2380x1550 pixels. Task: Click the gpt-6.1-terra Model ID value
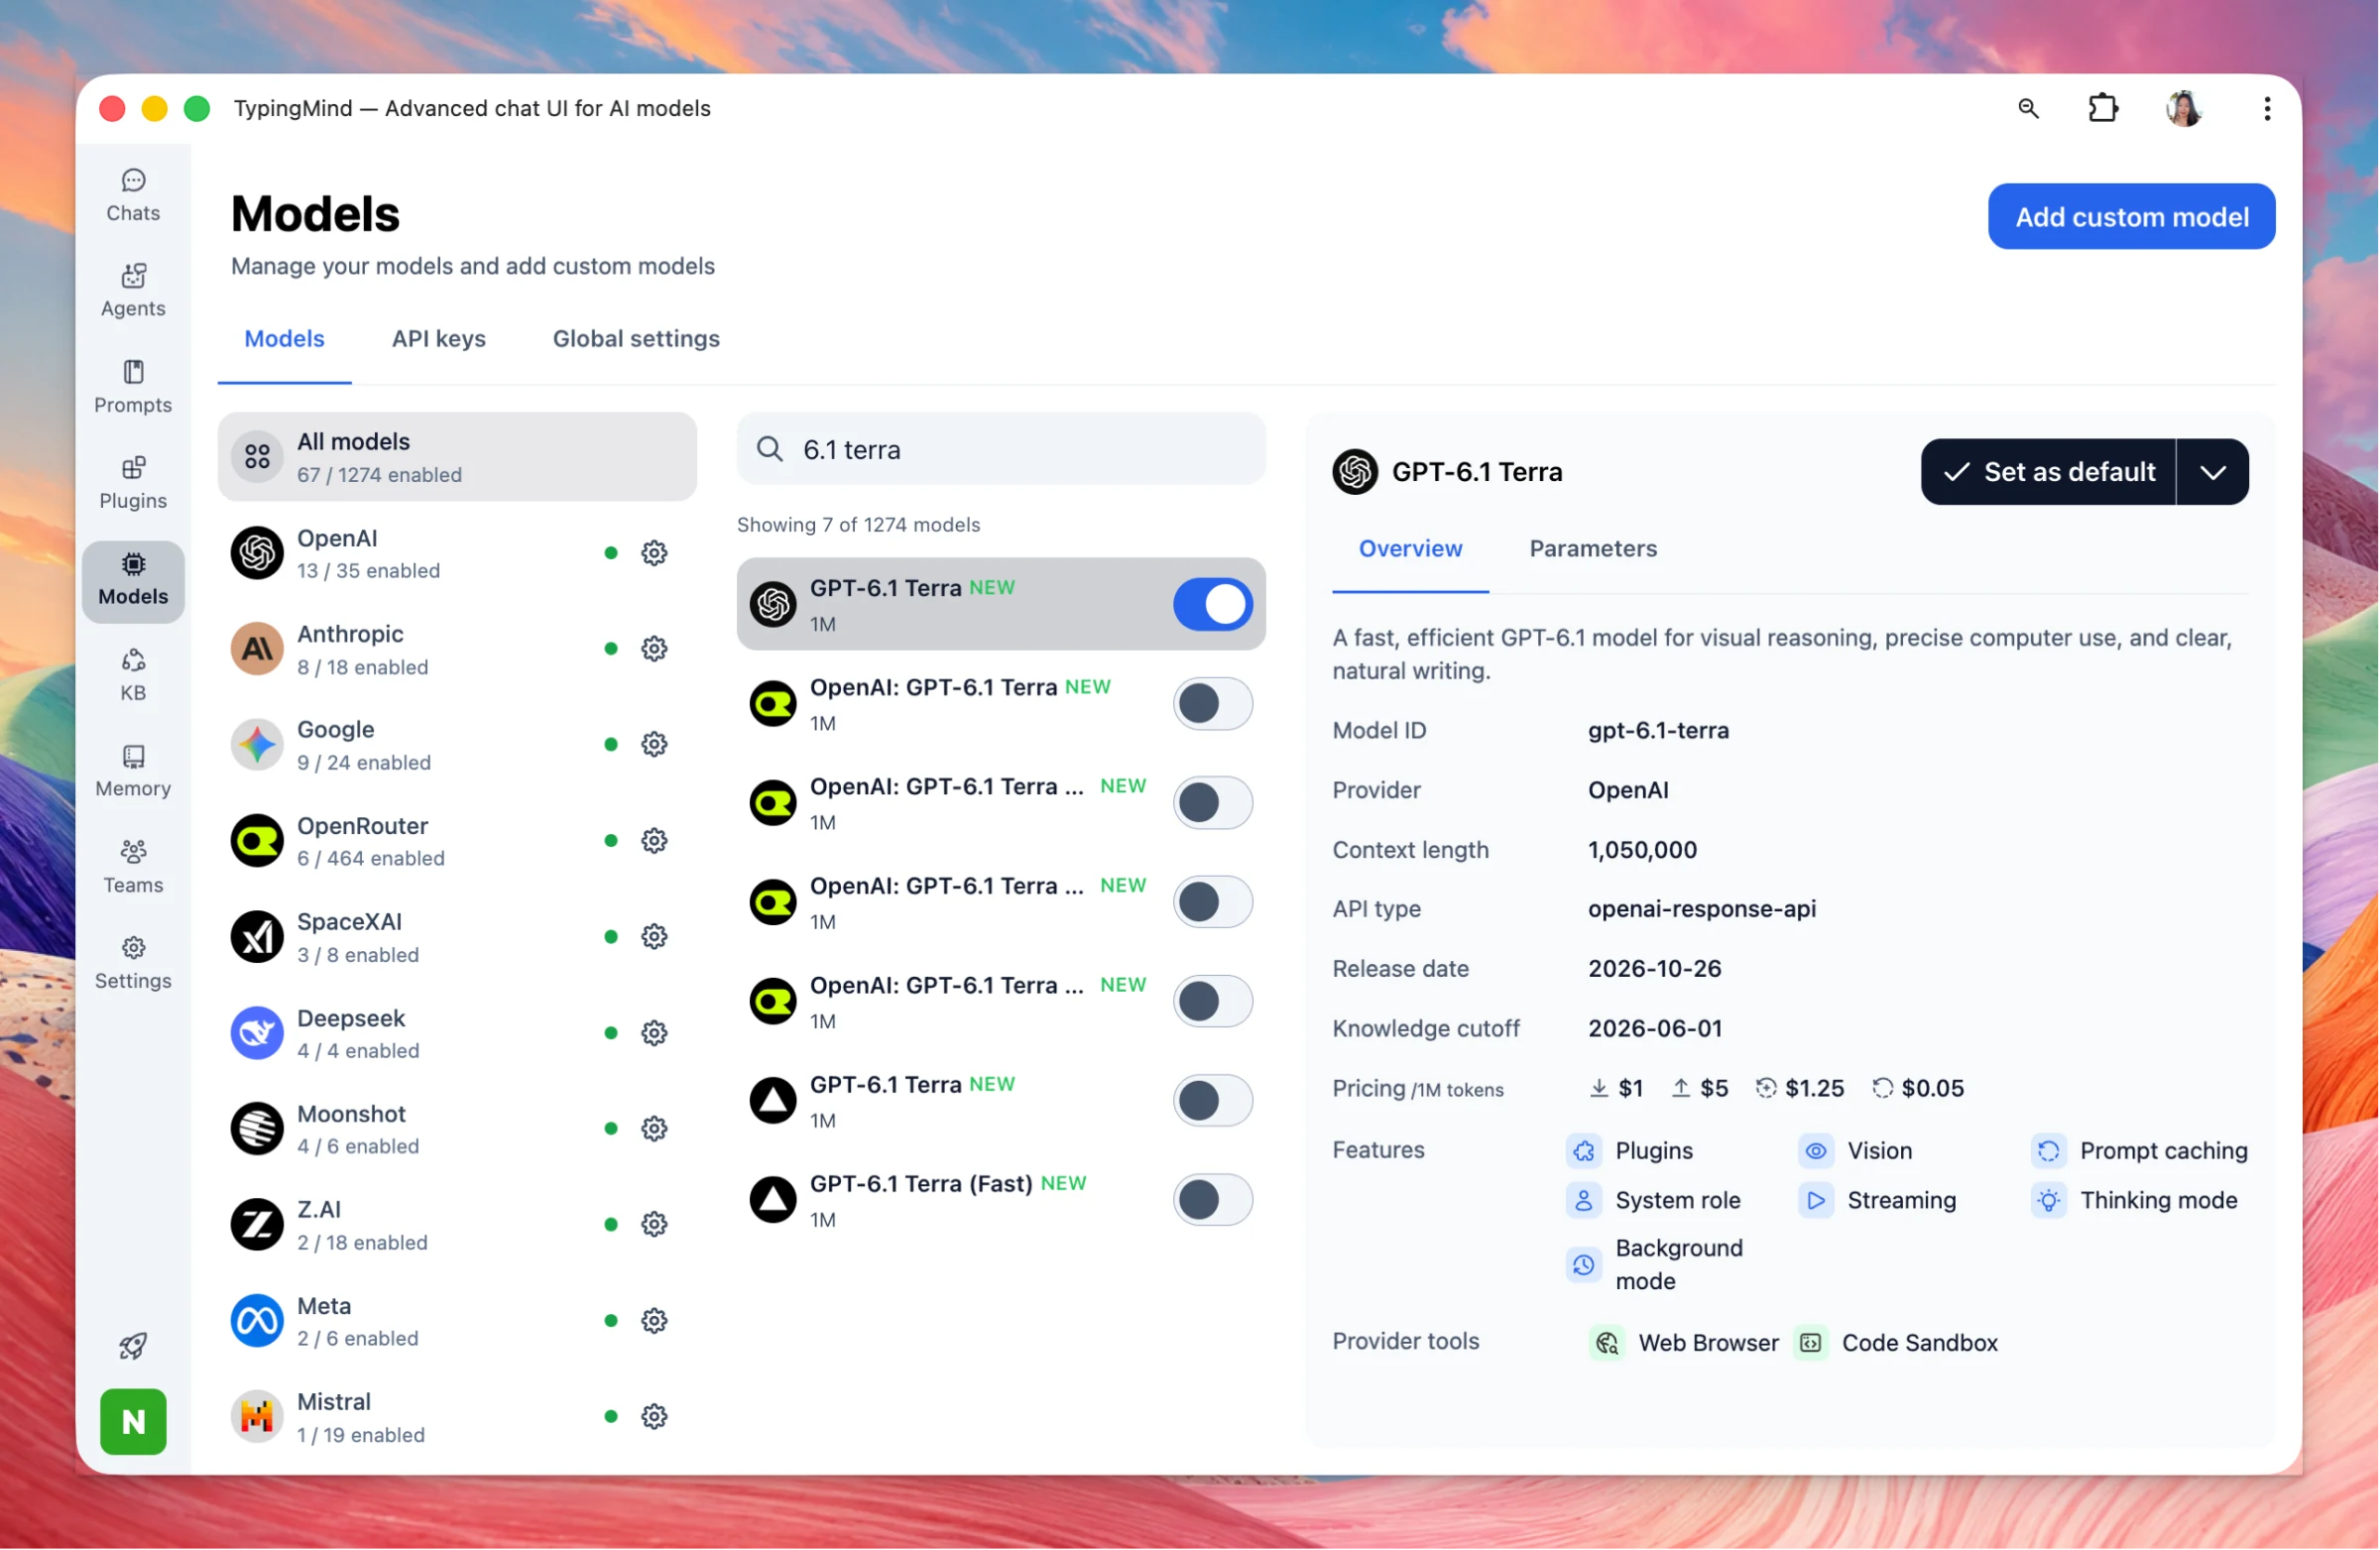pos(1658,730)
